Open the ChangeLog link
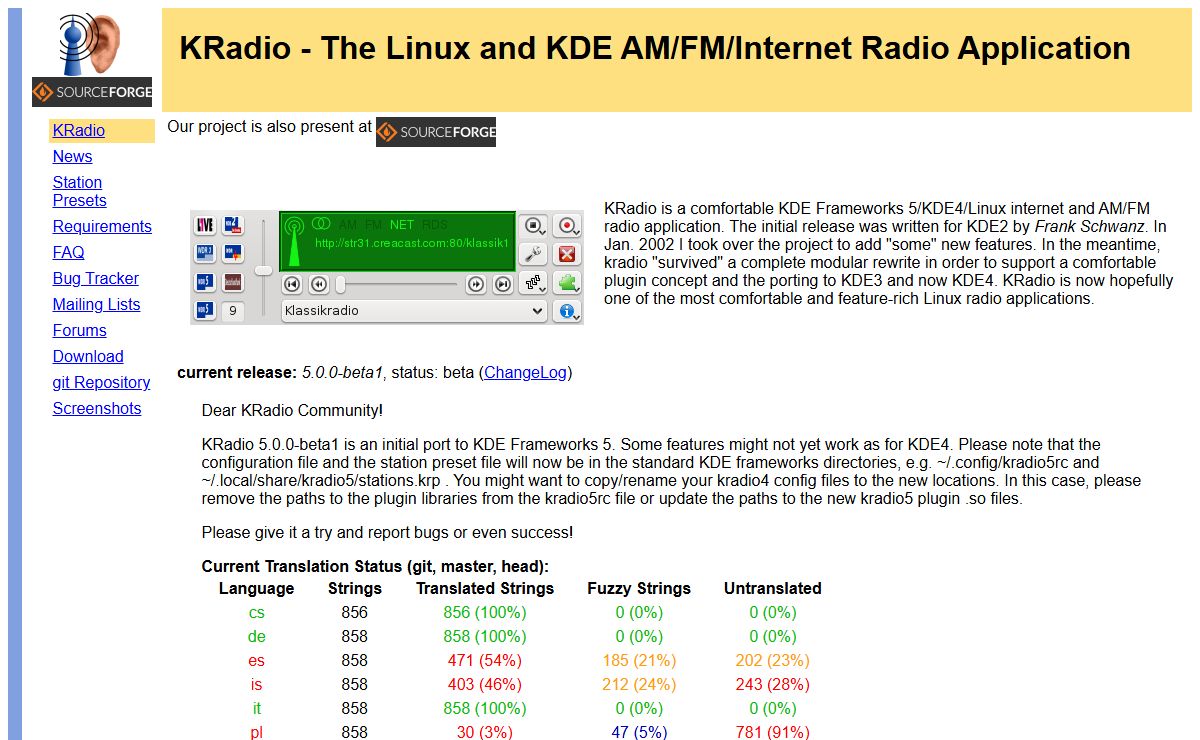Image resolution: width=1200 pixels, height=740 pixels. click(x=525, y=373)
